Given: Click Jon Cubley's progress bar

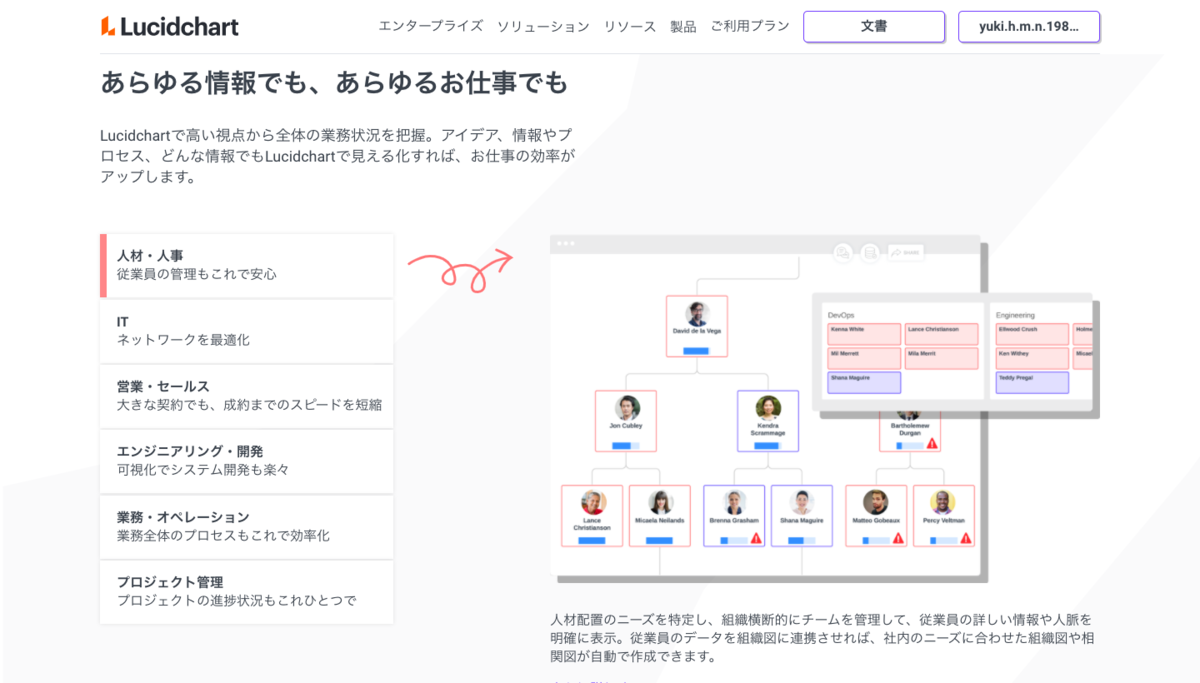Looking at the screenshot, I should click(626, 446).
